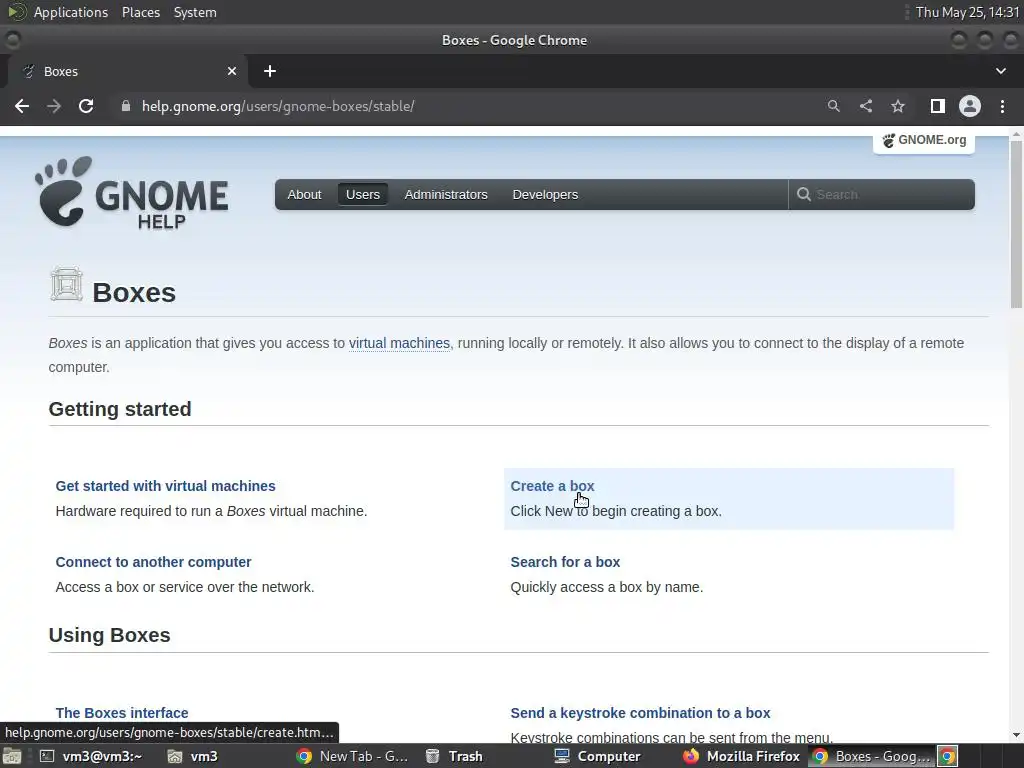Visit the GNOME.org link
Viewport: 1024px width, 768px height.
click(924, 140)
